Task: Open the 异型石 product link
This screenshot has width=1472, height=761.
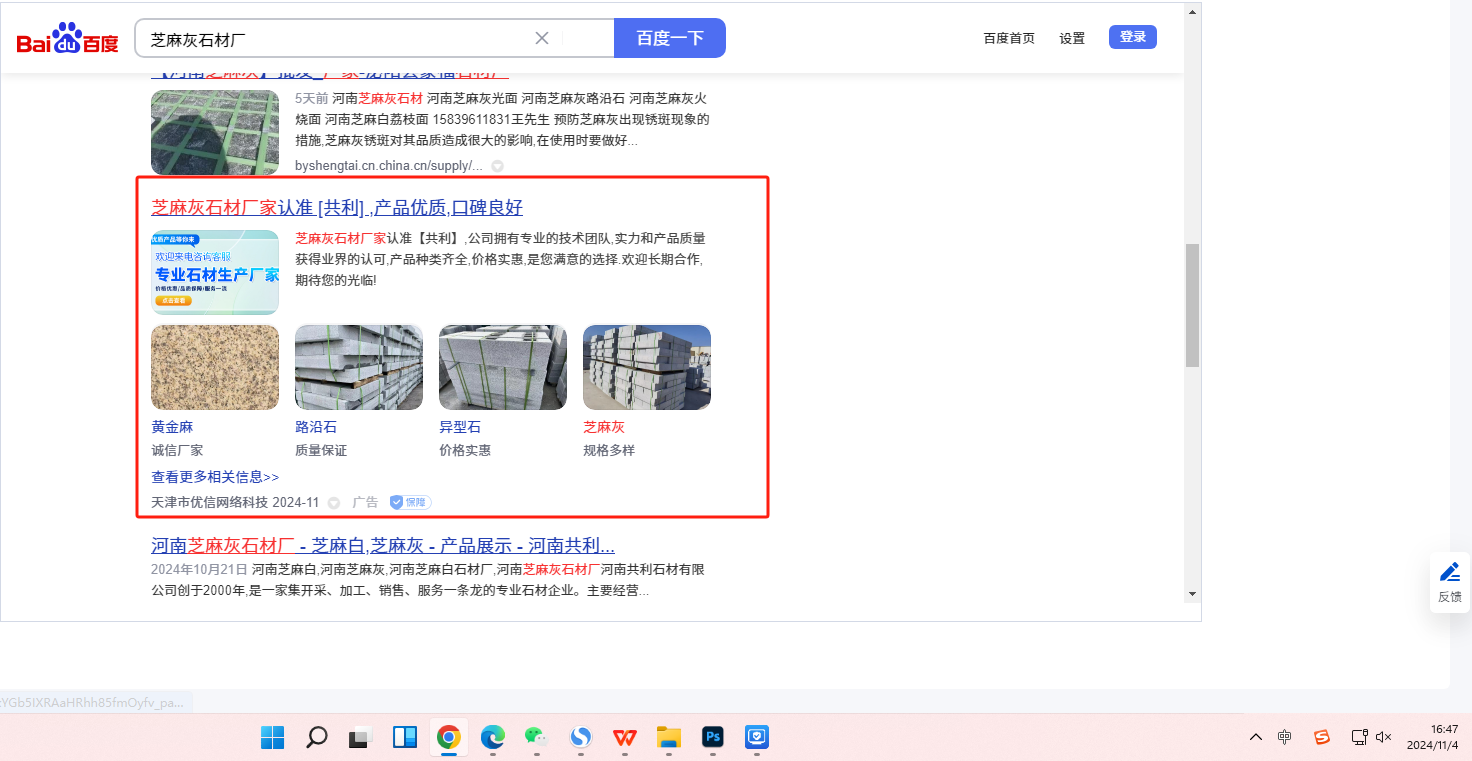Action: [x=460, y=427]
